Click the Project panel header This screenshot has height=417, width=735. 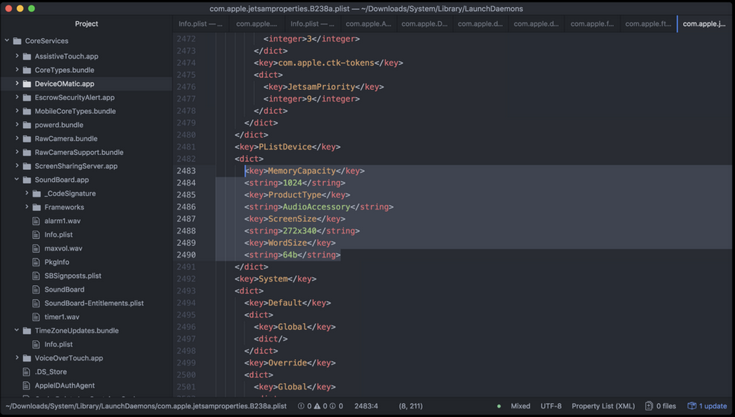86,24
